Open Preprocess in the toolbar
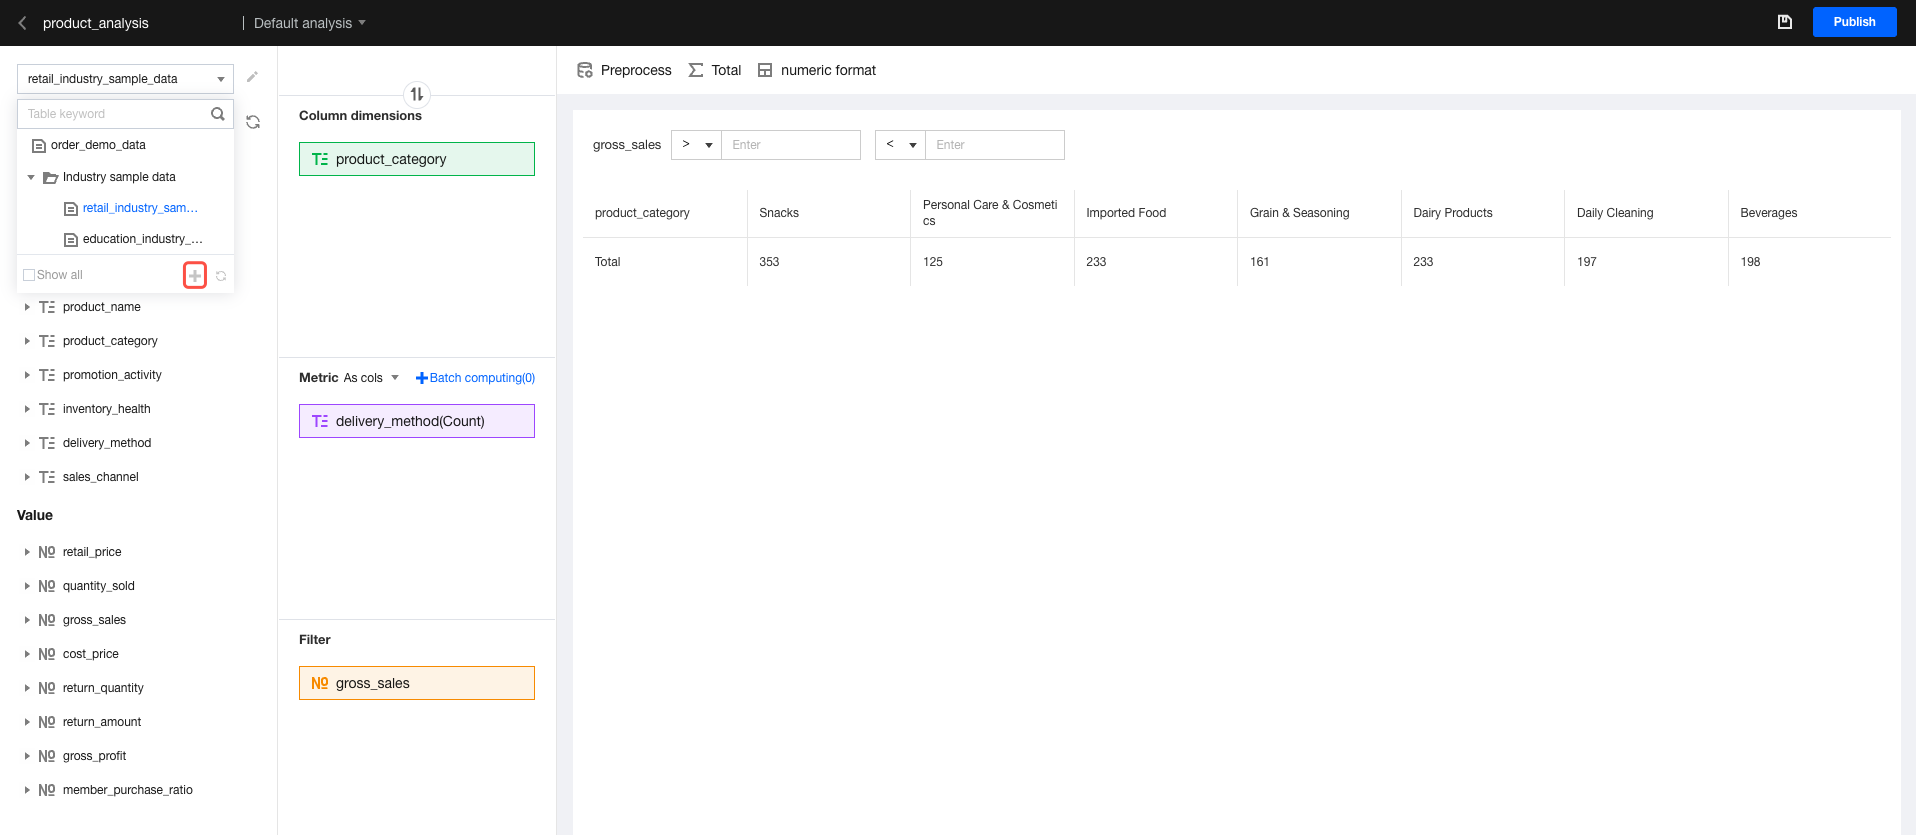This screenshot has height=835, width=1916. [625, 70]
